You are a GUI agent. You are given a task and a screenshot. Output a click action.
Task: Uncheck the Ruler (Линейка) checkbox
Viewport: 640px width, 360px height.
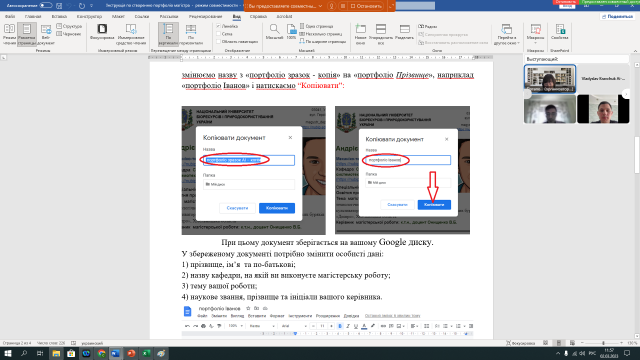218,26
